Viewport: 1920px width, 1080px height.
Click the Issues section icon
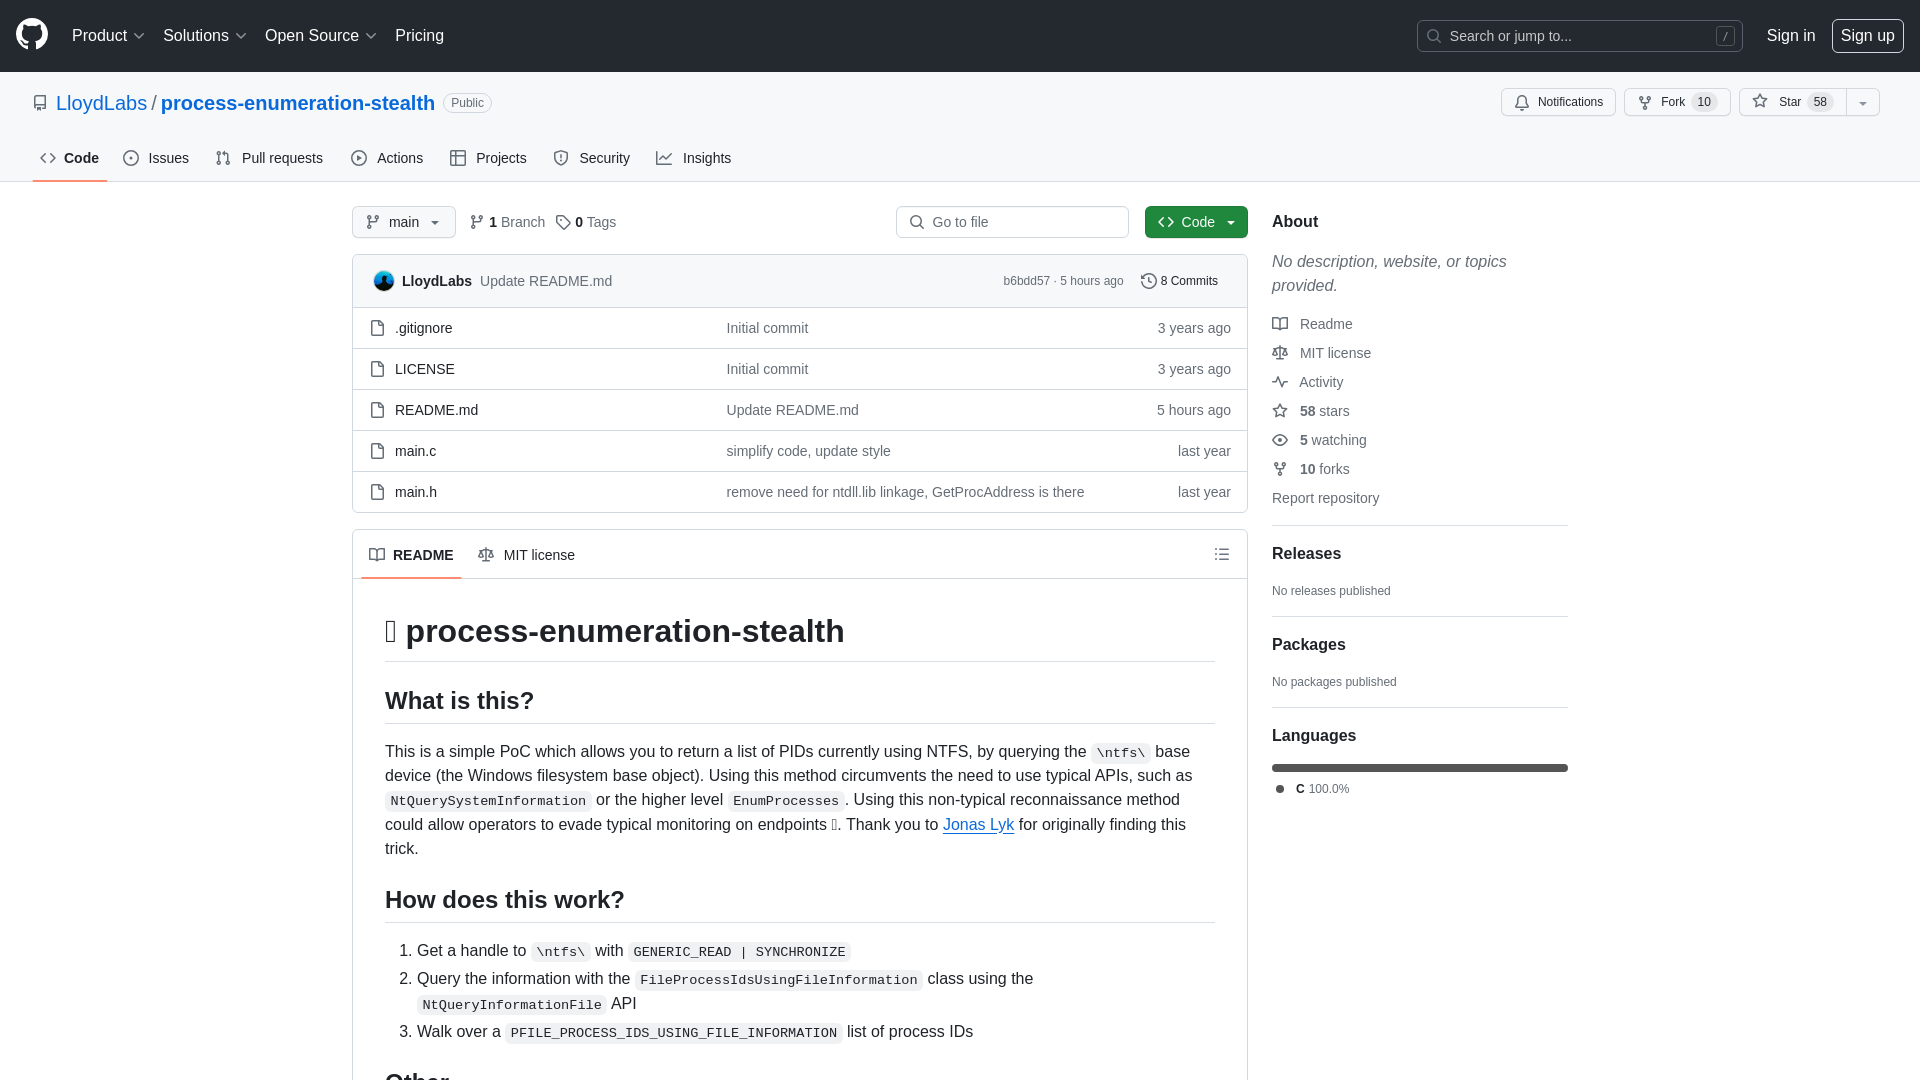(131, 158)
